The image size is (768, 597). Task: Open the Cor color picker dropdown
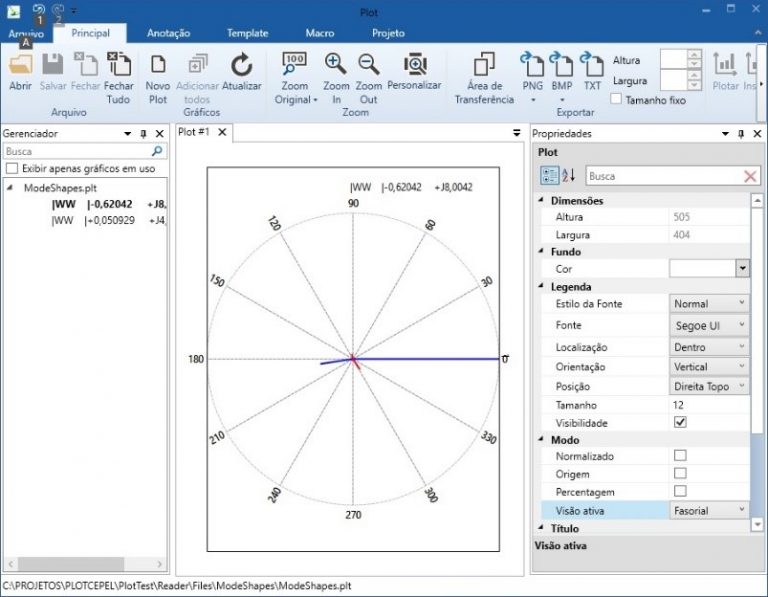point(742,268)
